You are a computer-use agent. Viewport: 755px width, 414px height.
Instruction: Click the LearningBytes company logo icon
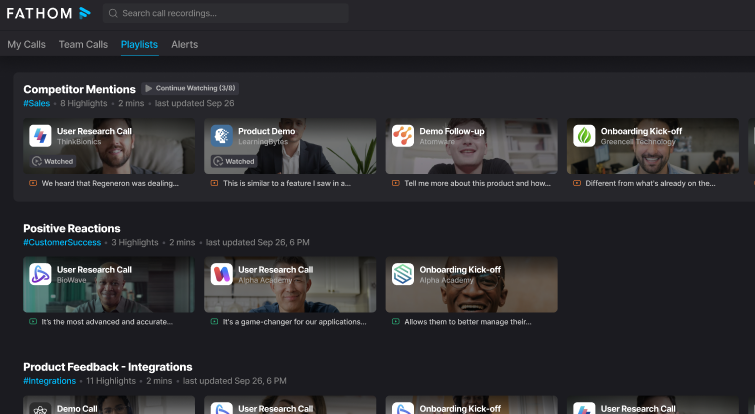point(221,136)
